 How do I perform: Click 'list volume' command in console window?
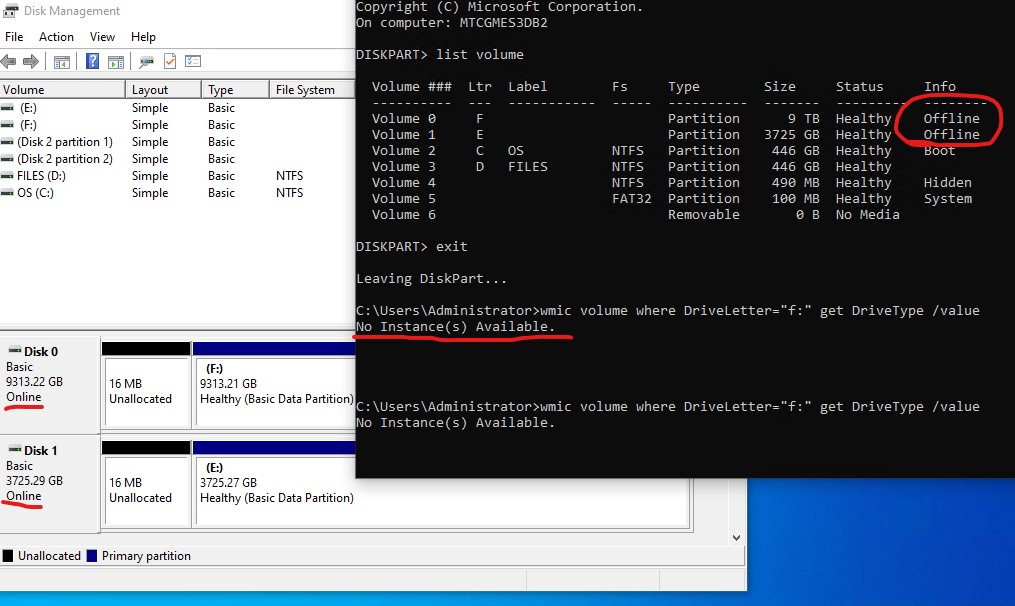pos(480,54)
